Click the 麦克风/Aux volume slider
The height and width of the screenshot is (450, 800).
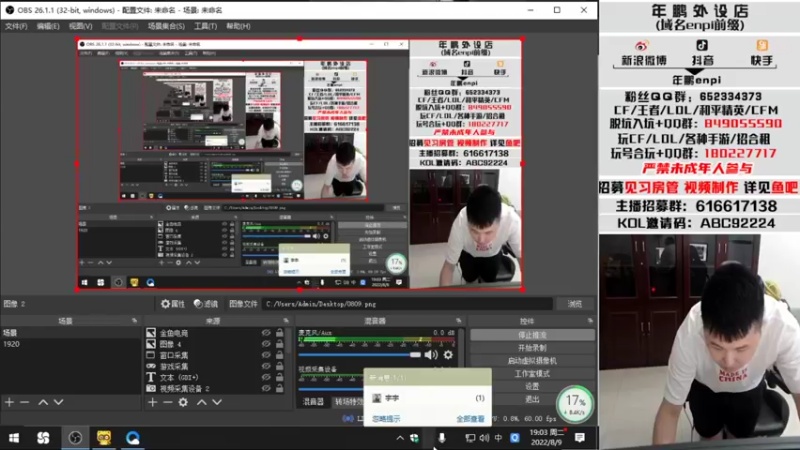pos(359,355)
